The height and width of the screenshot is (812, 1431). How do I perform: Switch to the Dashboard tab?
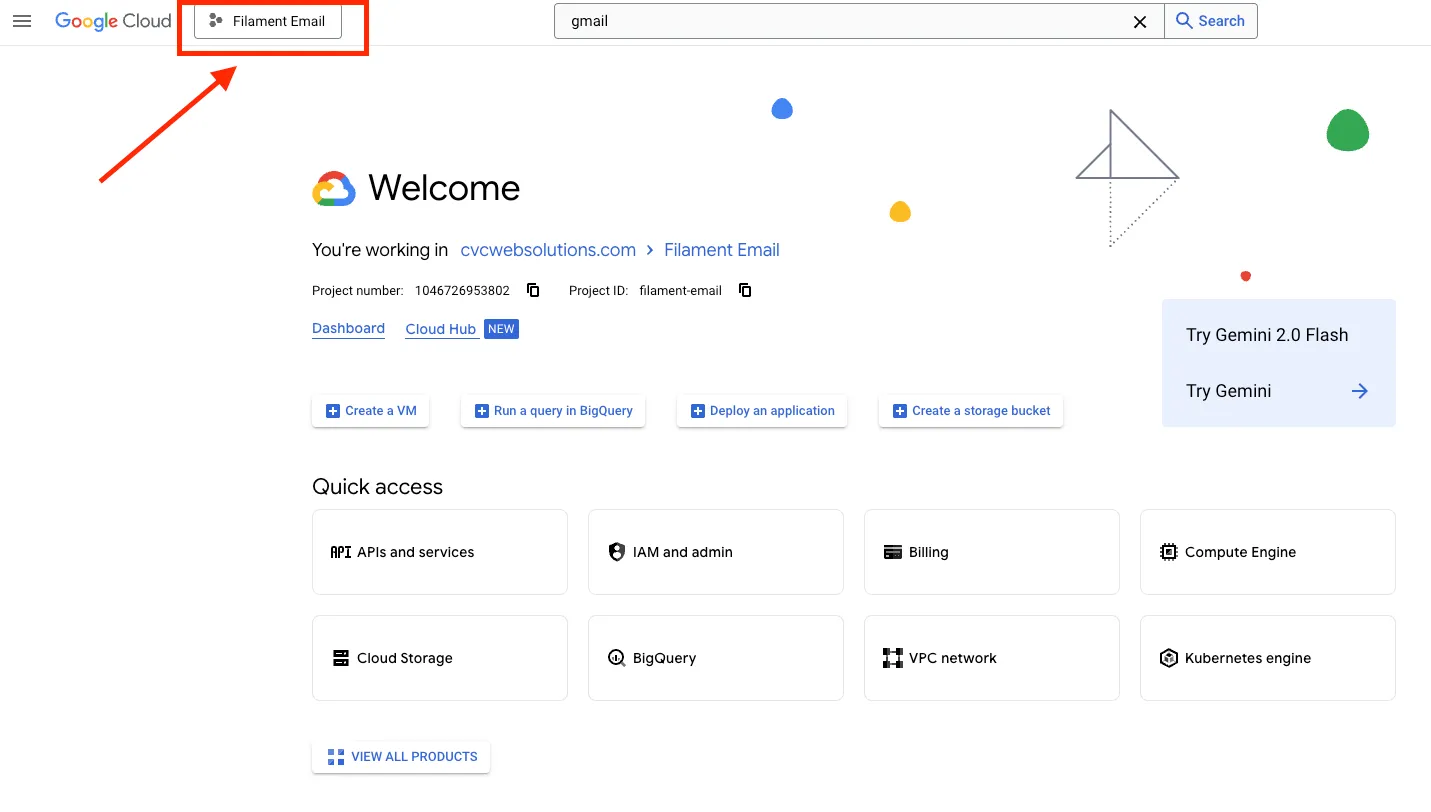click(x=348, y=329)
